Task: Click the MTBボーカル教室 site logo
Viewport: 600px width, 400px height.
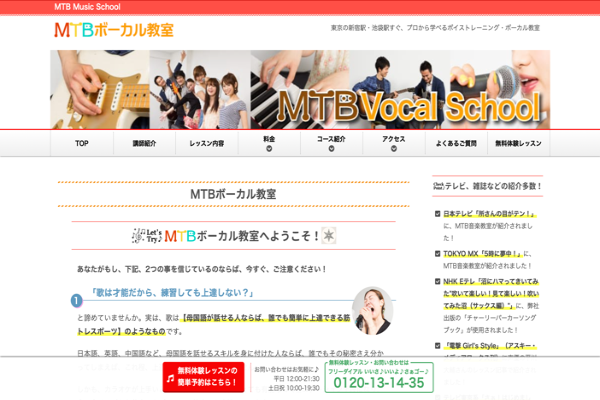Action: [114, 30]
